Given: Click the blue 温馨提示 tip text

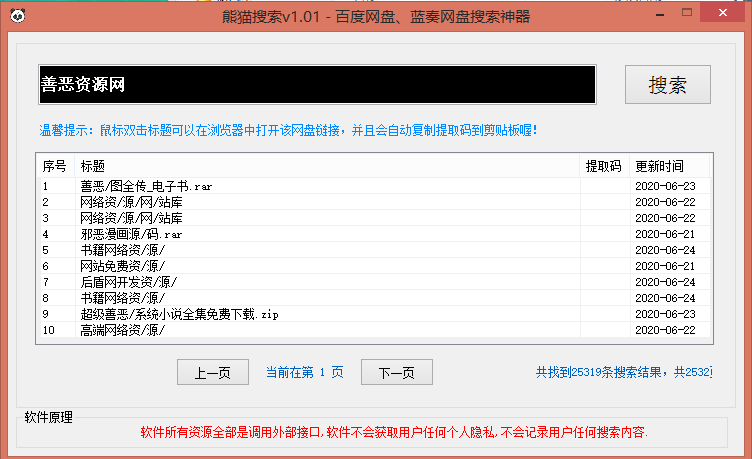Looking at the screenshot, I should [x=288, y=130].
